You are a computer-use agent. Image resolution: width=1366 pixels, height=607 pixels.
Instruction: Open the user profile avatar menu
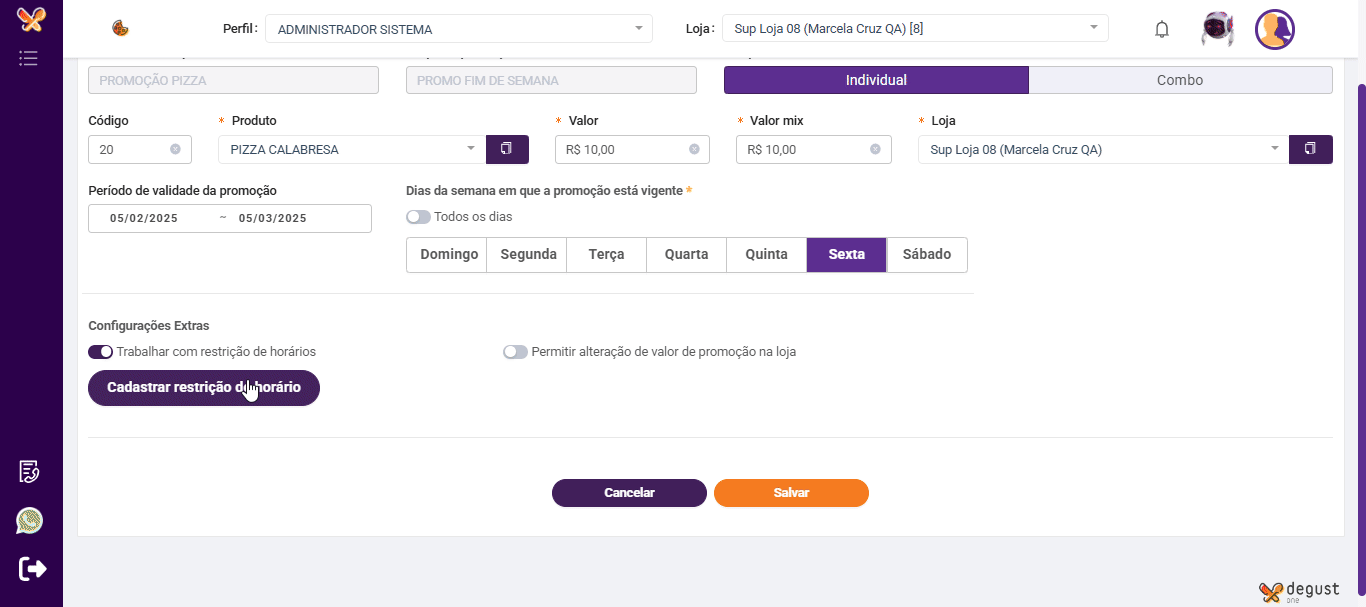pos(1275,29)
